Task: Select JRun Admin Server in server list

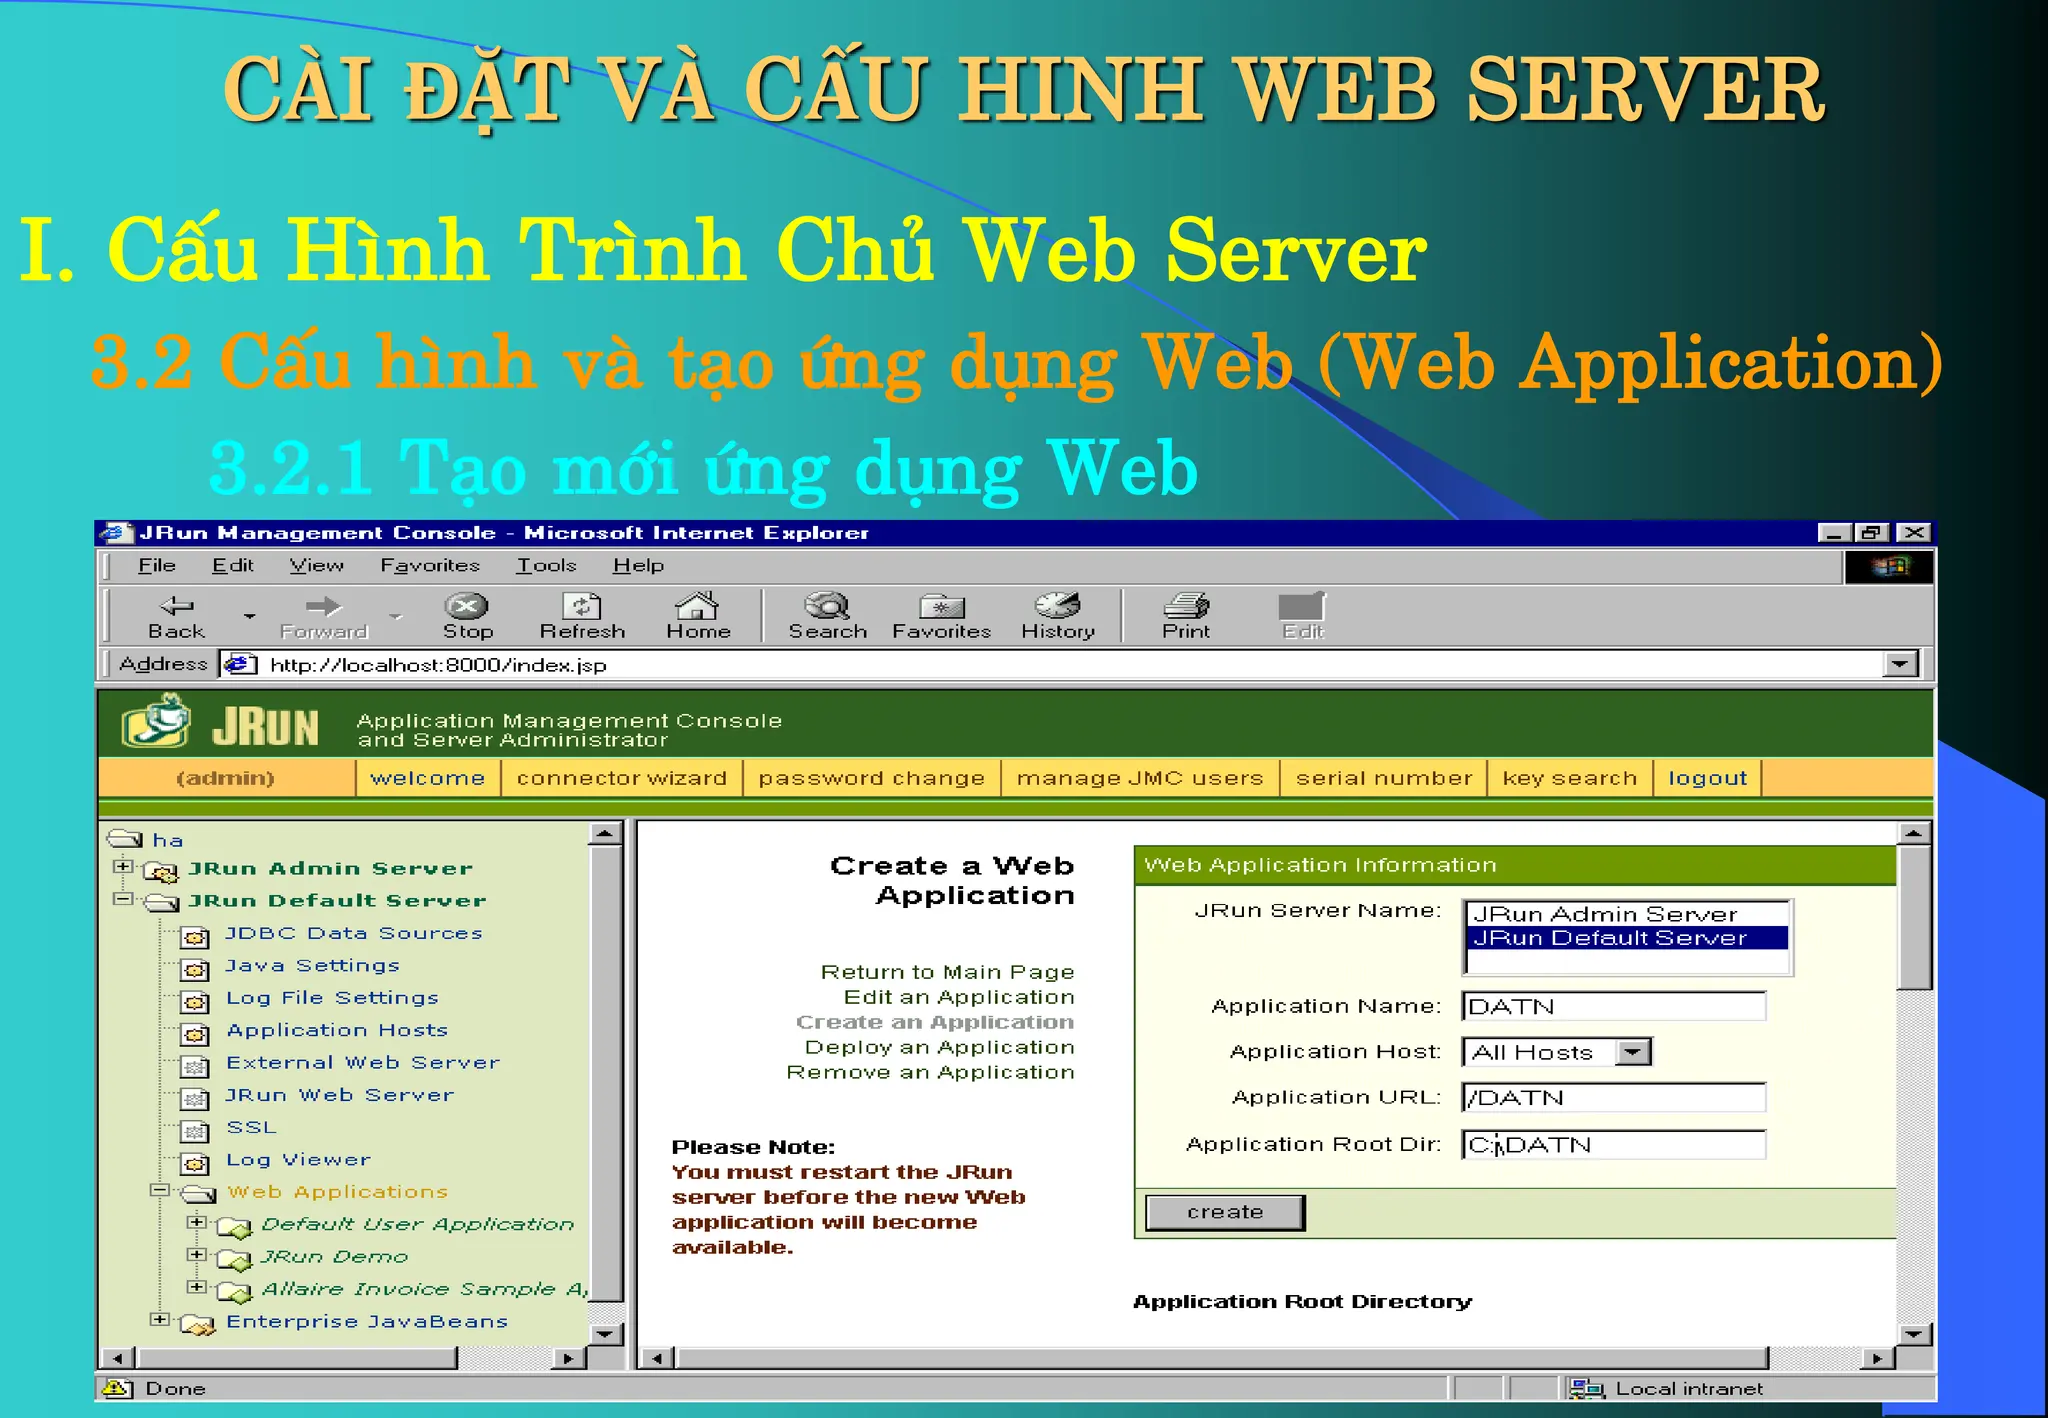Action: pos(1627,914)
